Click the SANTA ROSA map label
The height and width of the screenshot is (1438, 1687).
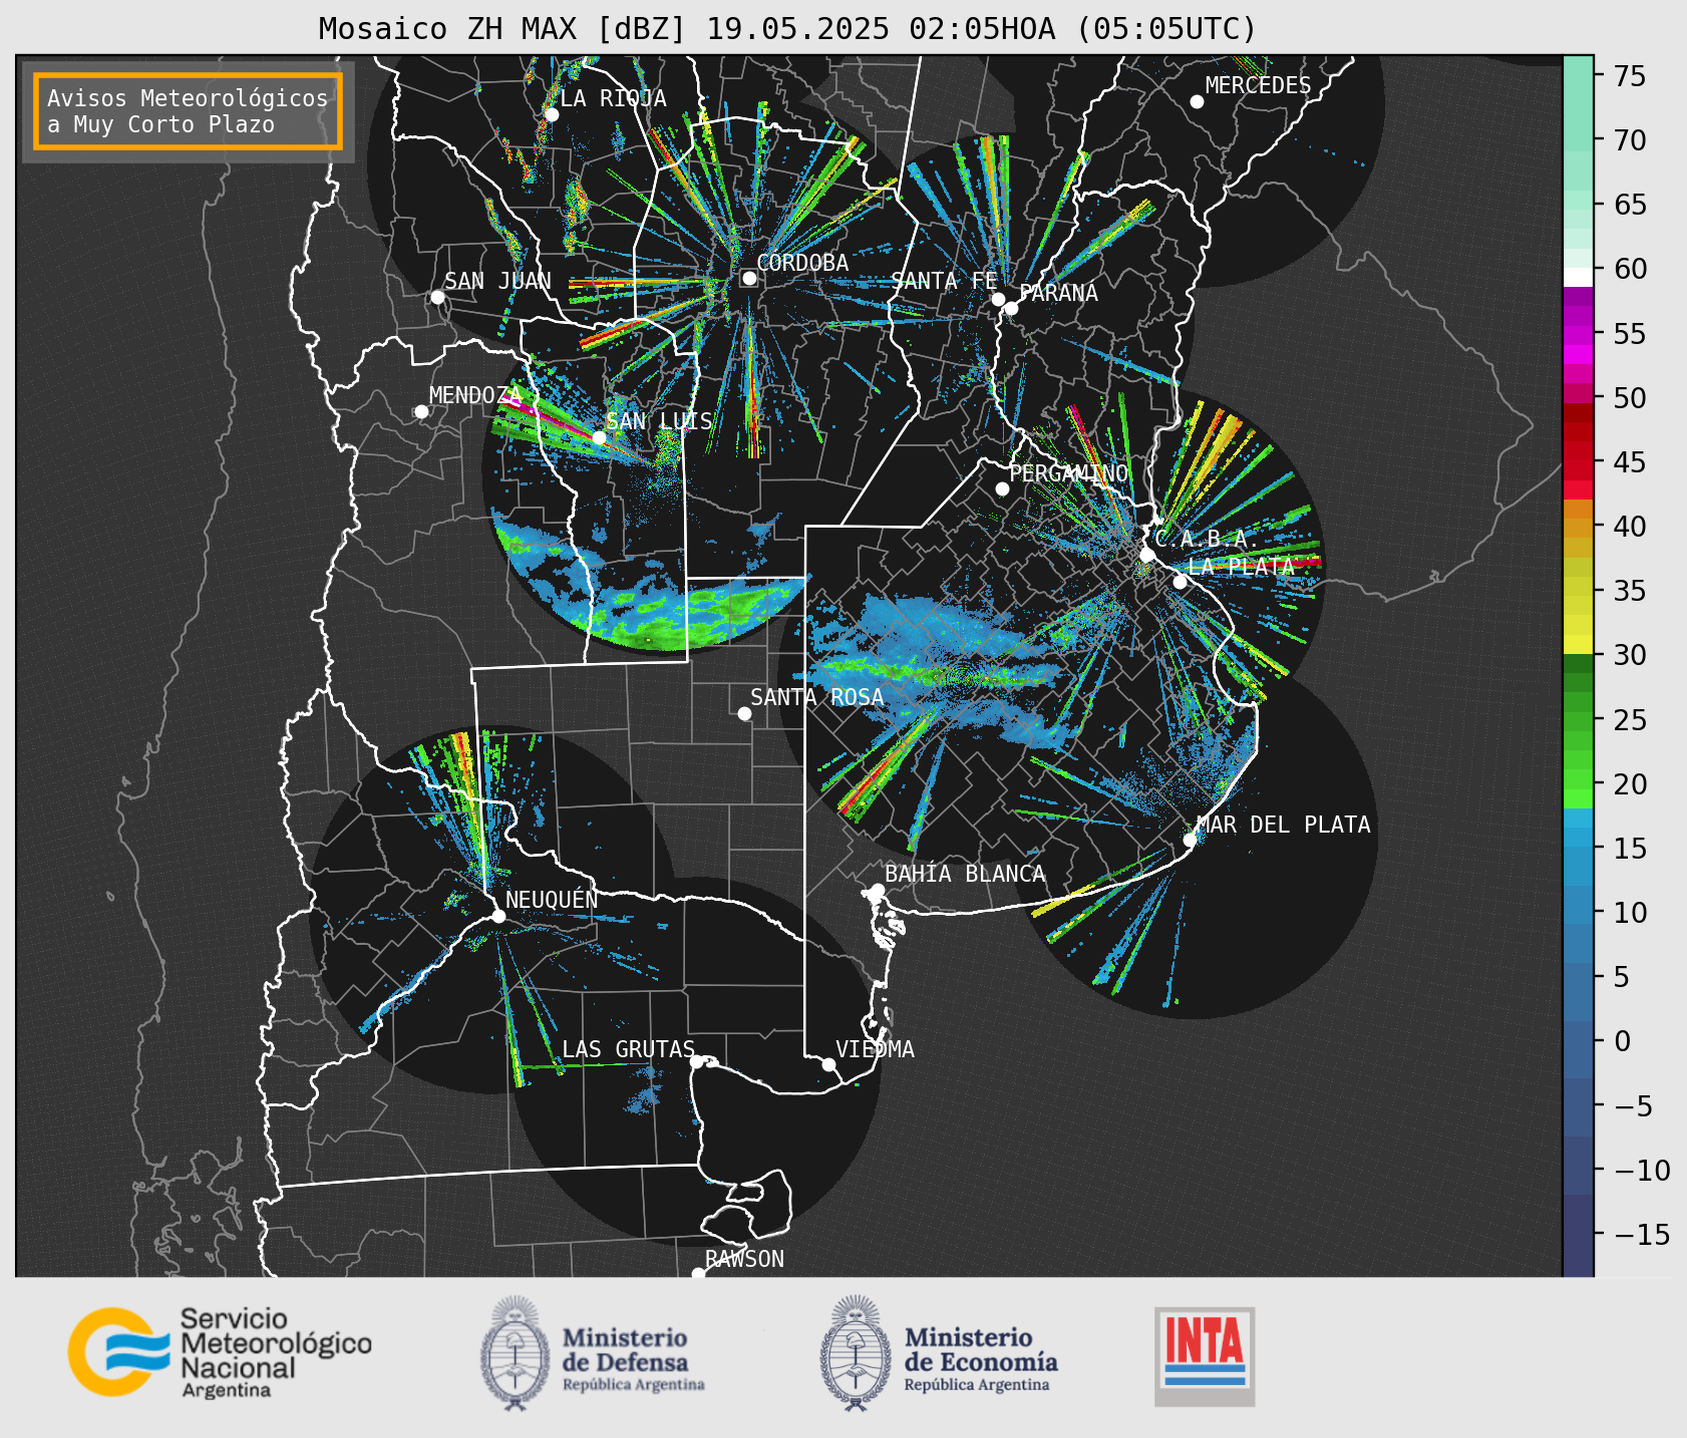[x=817, y=697]
